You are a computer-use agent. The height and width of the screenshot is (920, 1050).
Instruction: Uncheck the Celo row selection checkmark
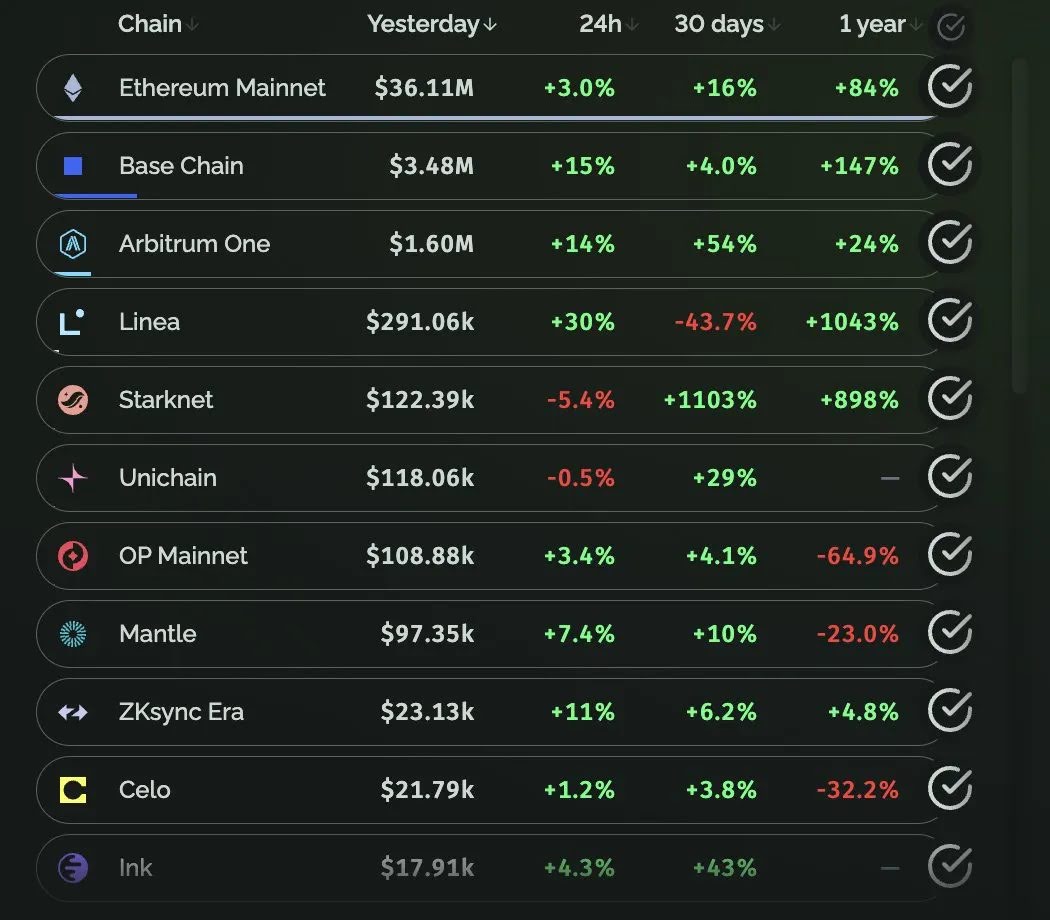tap(950, 790)
